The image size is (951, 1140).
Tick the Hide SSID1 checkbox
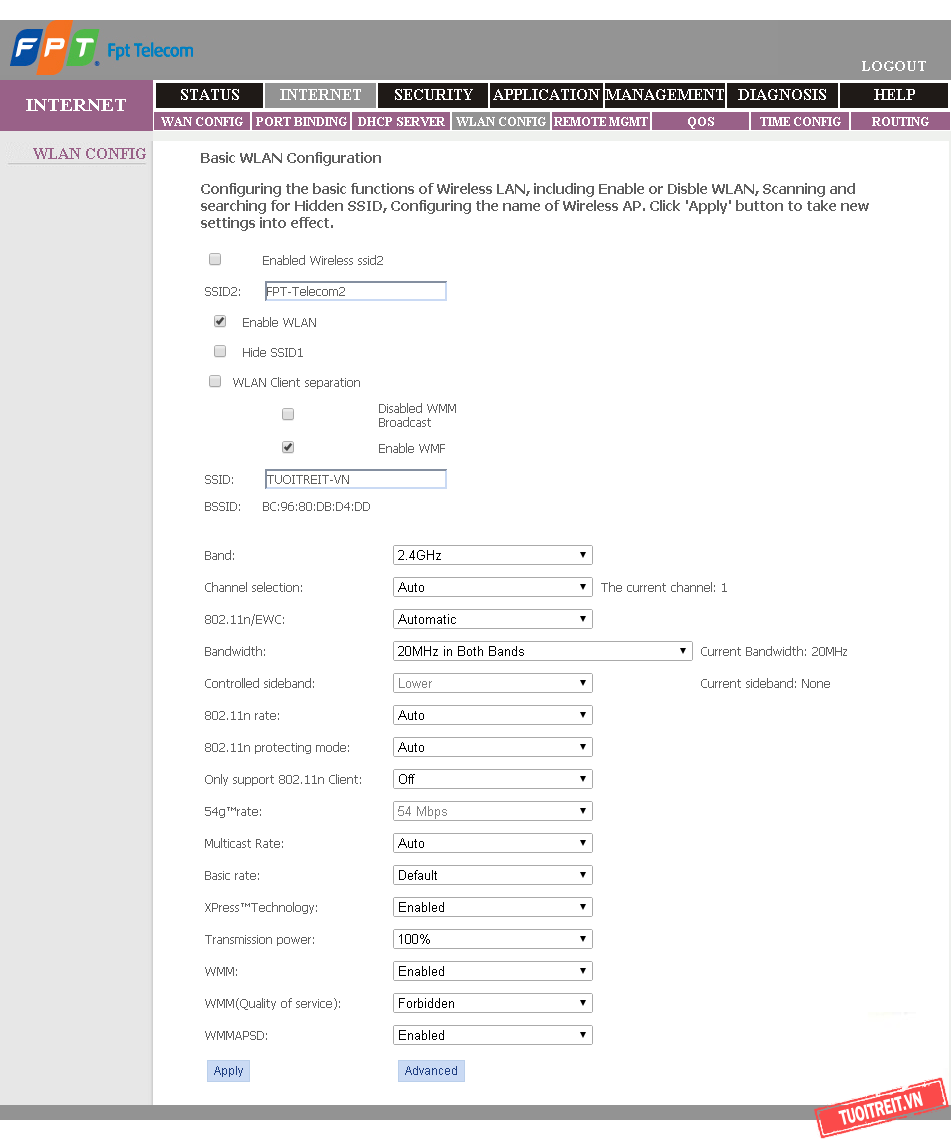tap(220, 352)
